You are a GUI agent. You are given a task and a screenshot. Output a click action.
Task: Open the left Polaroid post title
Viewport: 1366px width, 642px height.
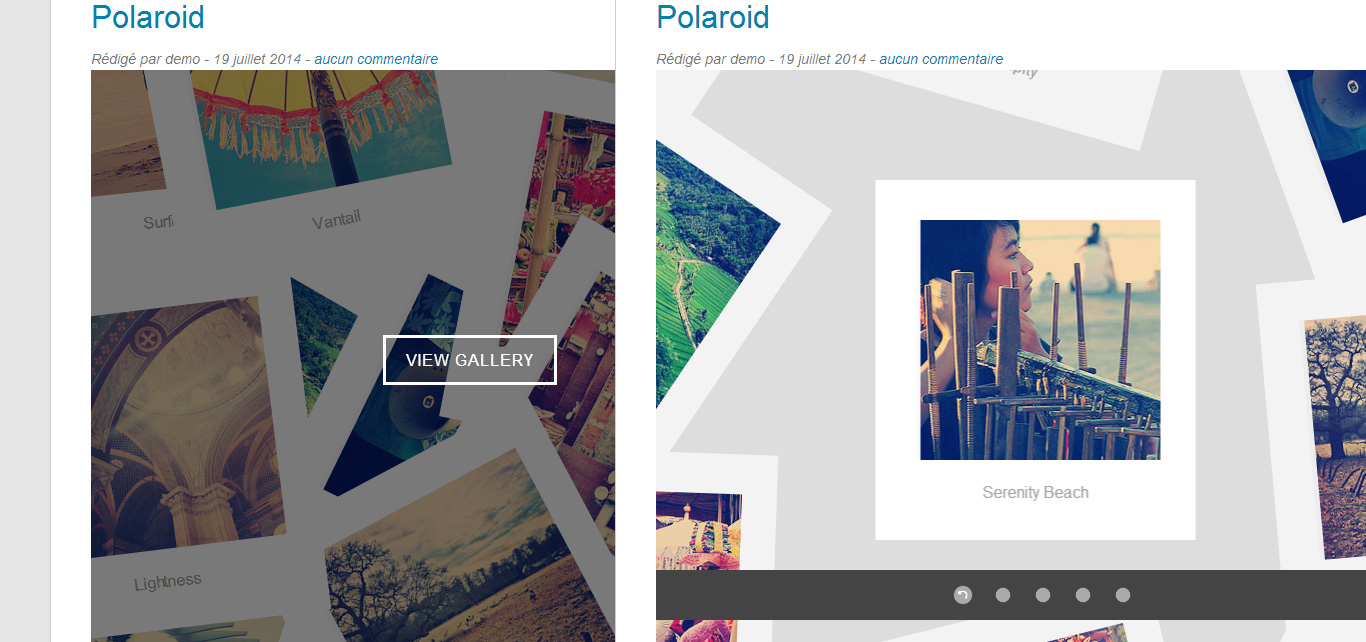click(x=148, y=17)
